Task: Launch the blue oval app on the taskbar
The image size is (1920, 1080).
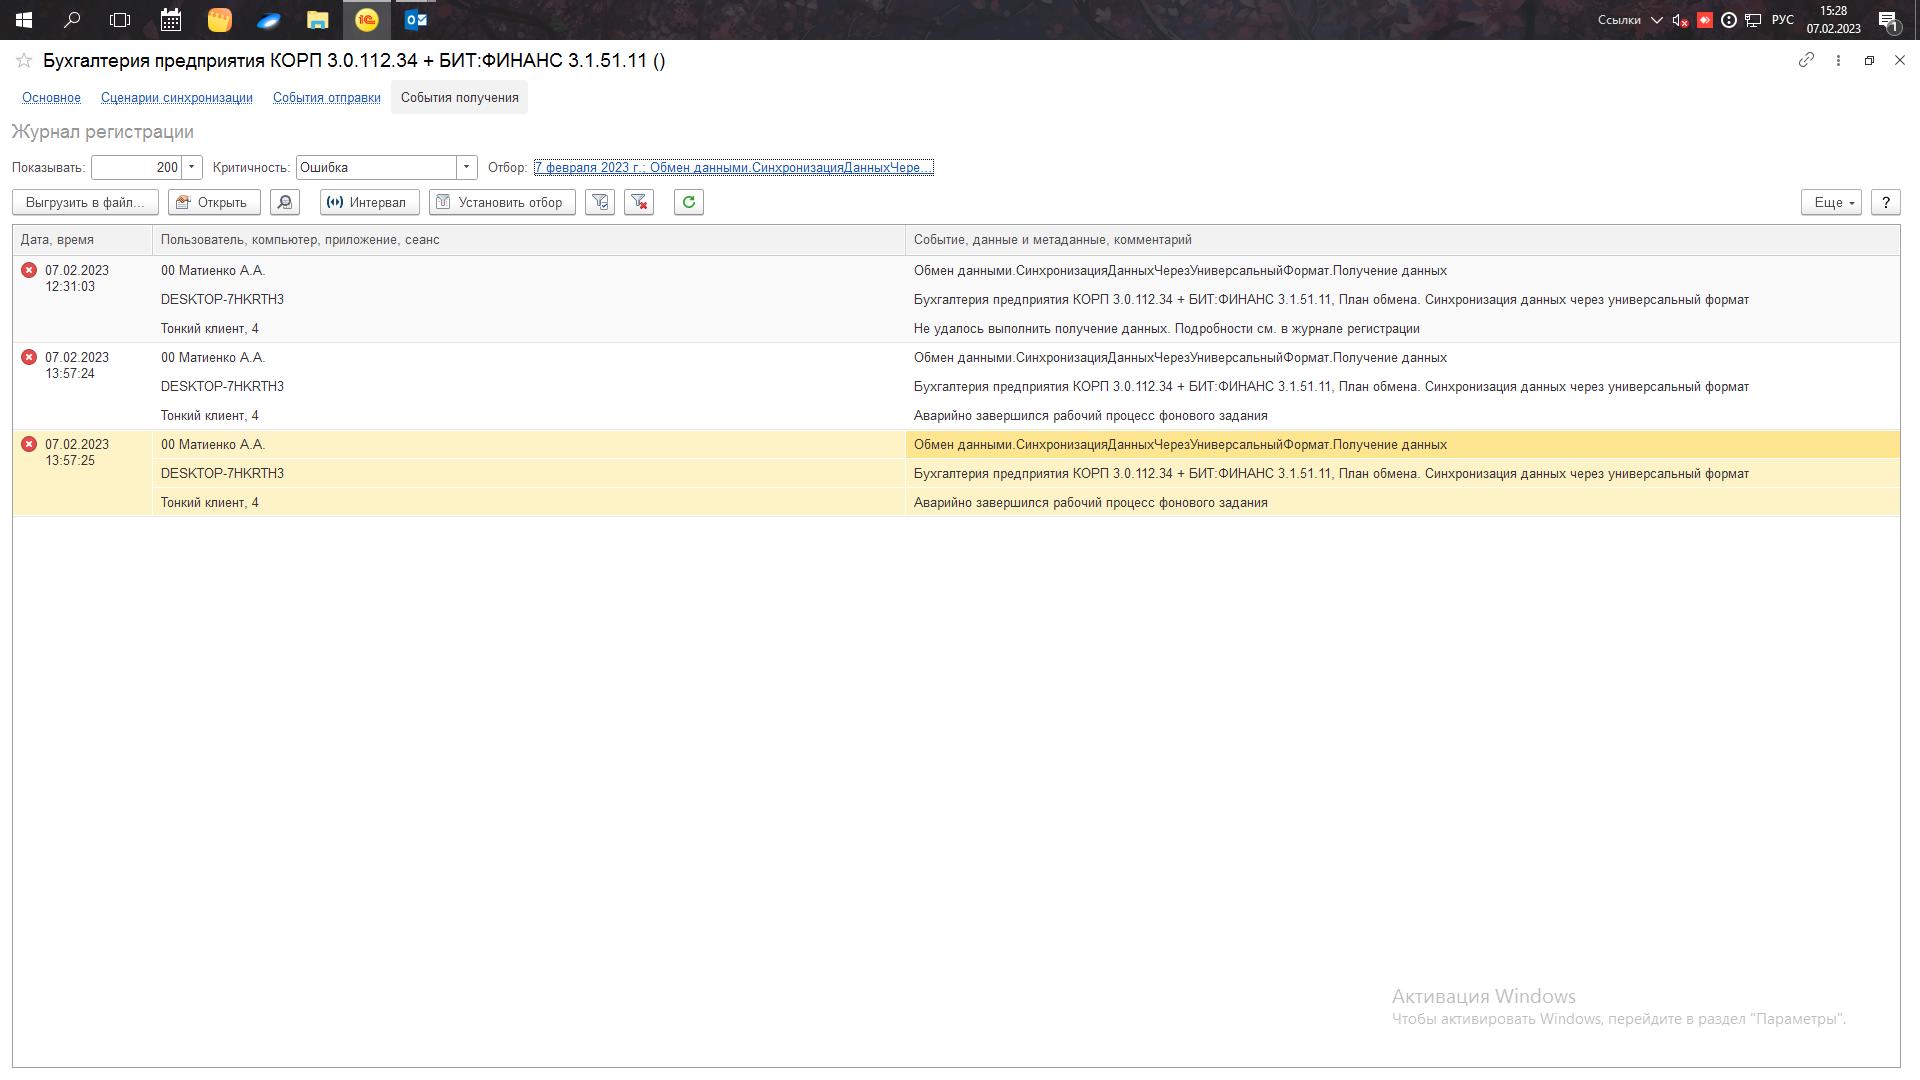Action: [269, 19]
